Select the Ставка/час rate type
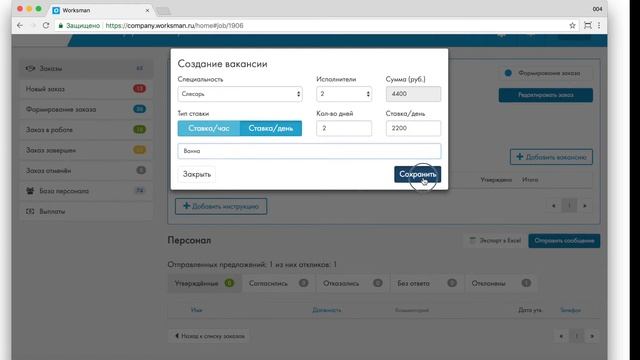 tap(209, 128)
